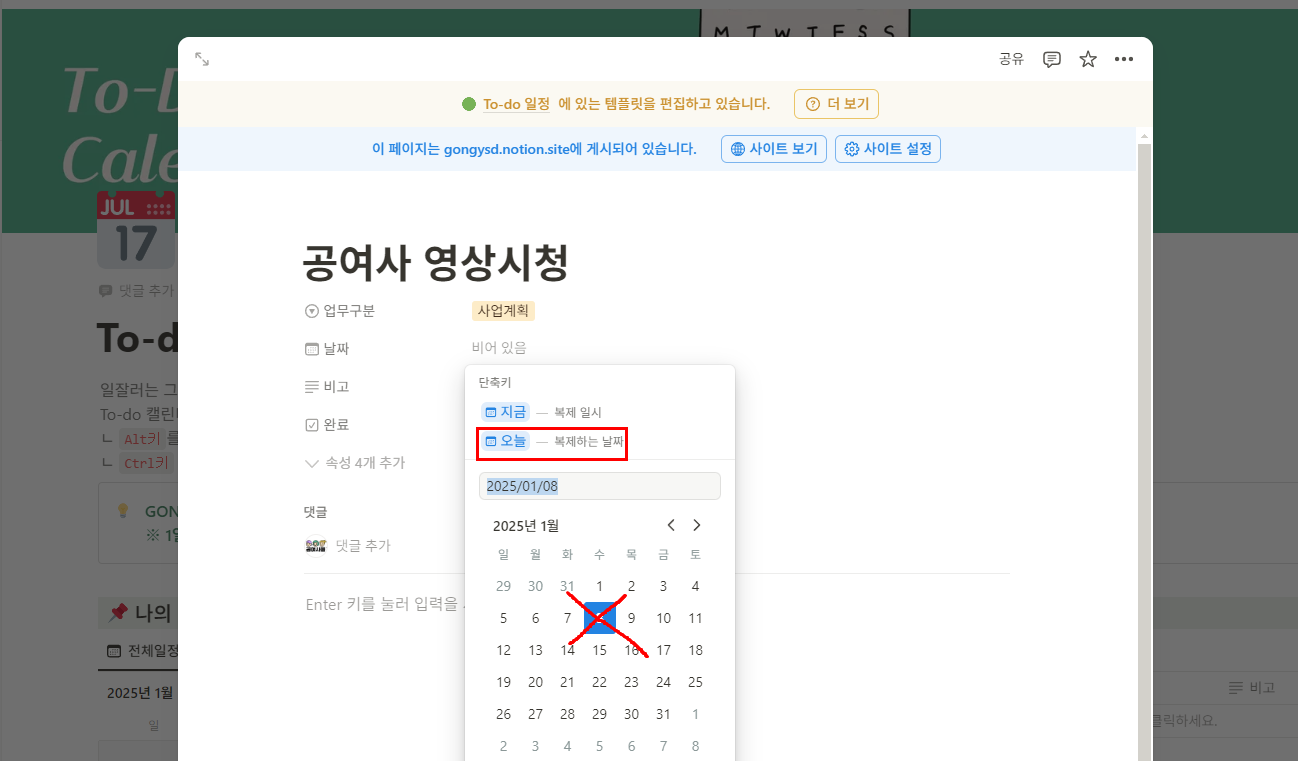Select date 15 in the calendar
The height and width of the screenshot is (761, 1298).
coord(599,650)
